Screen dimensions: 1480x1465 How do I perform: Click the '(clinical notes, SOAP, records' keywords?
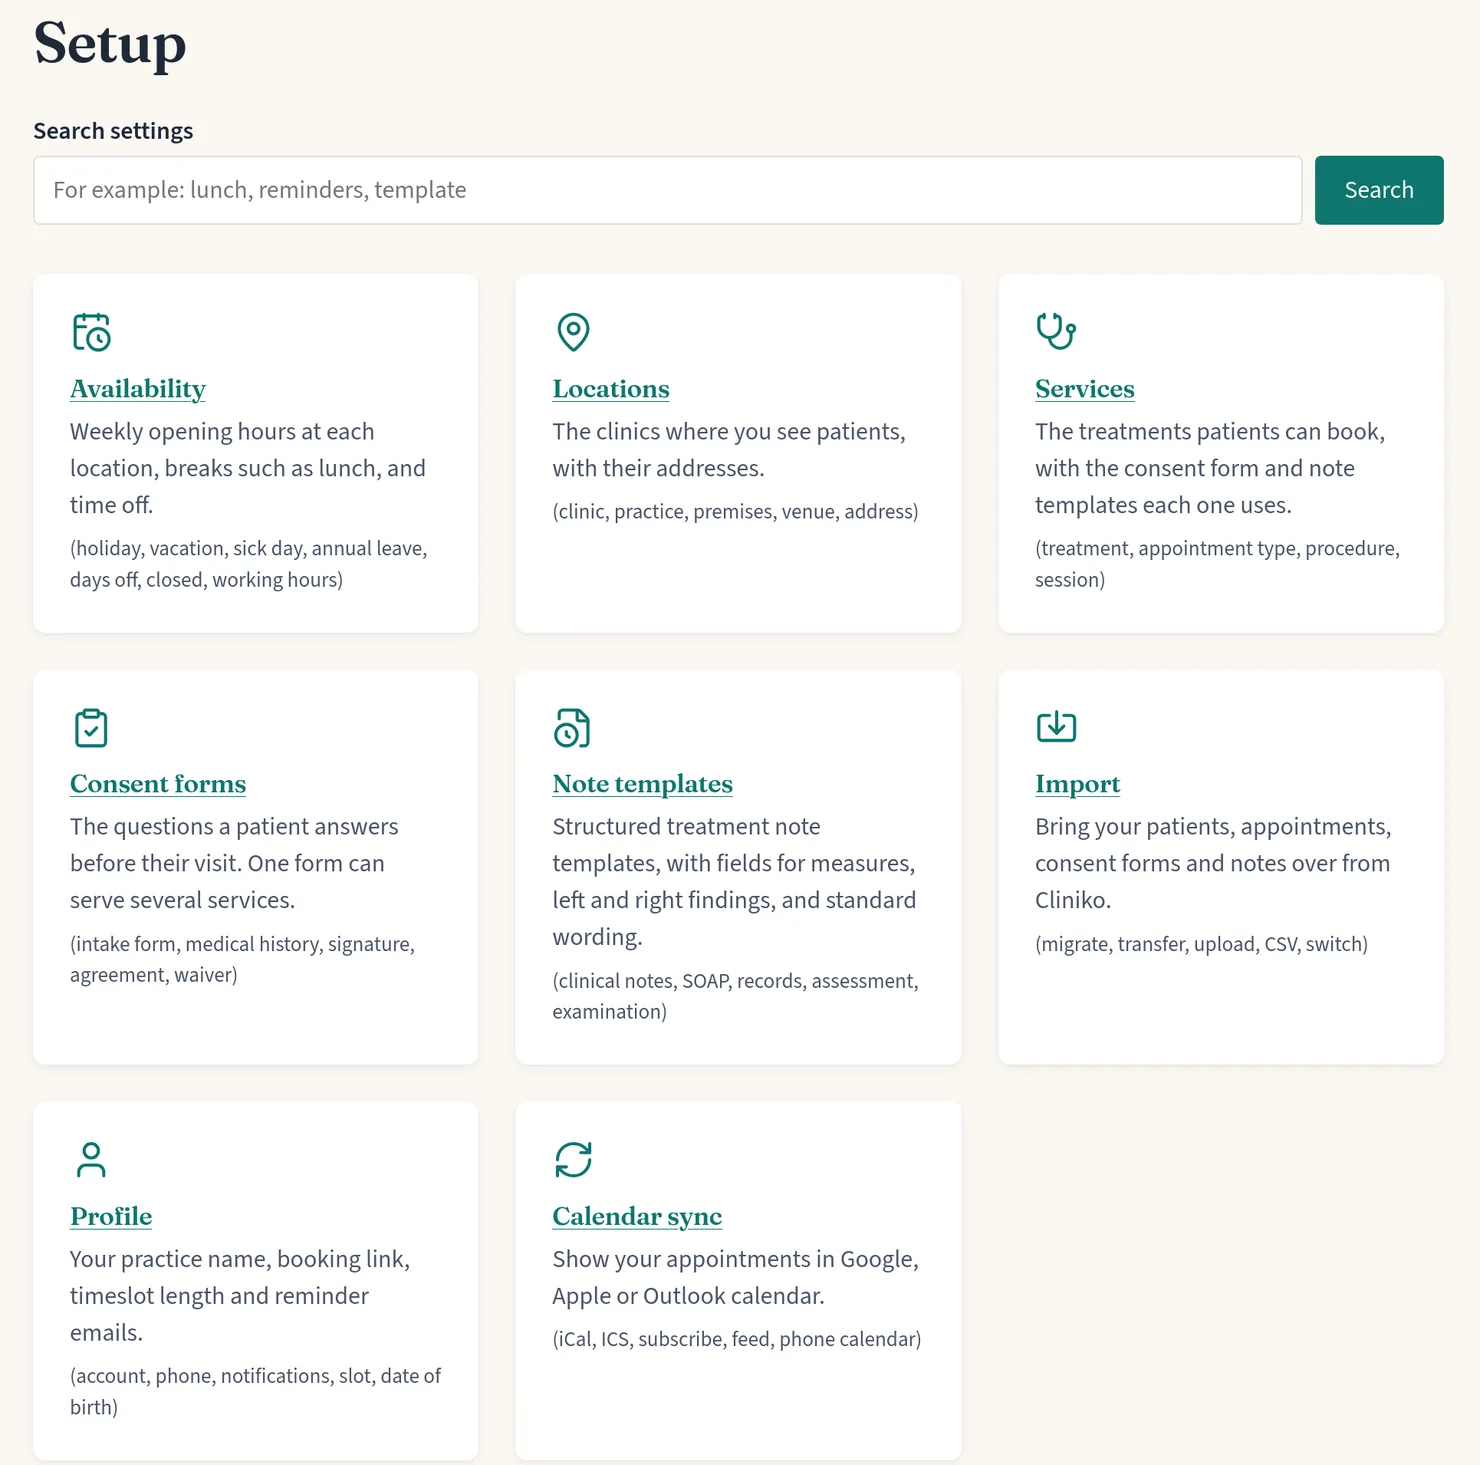(735, 996)
